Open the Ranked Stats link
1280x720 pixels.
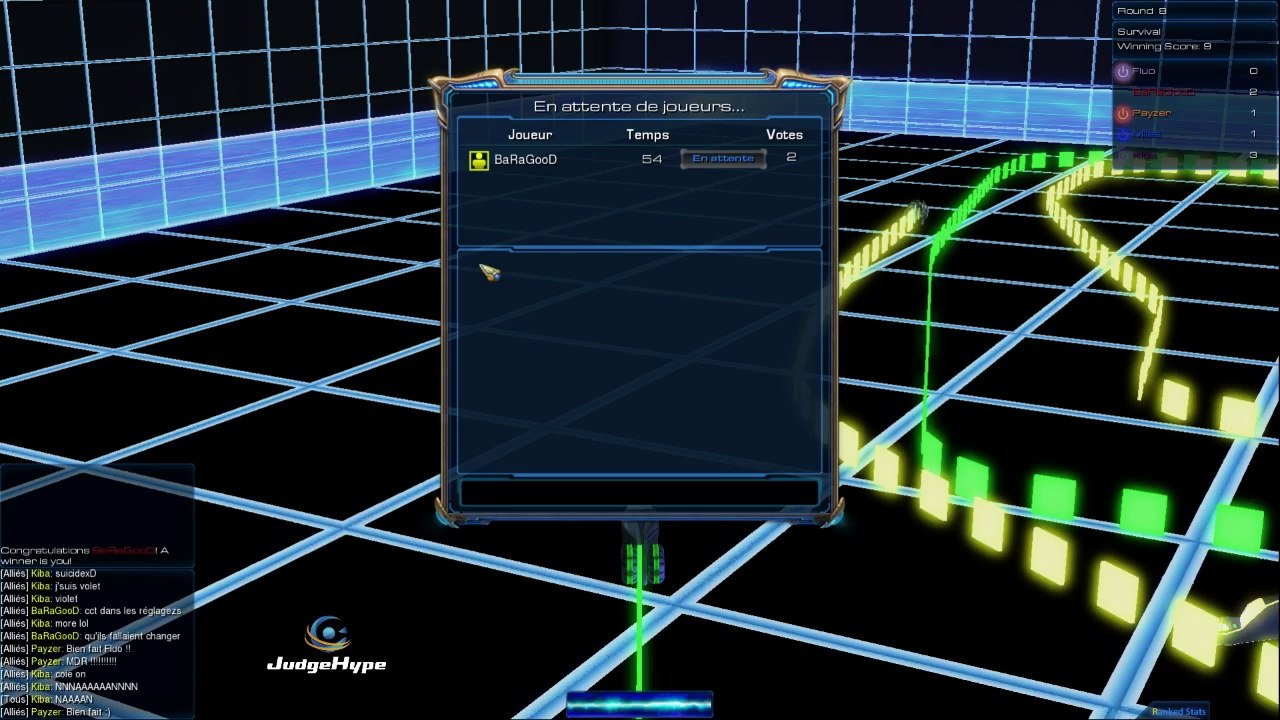pyautogui.click(x=1180, y=711)
